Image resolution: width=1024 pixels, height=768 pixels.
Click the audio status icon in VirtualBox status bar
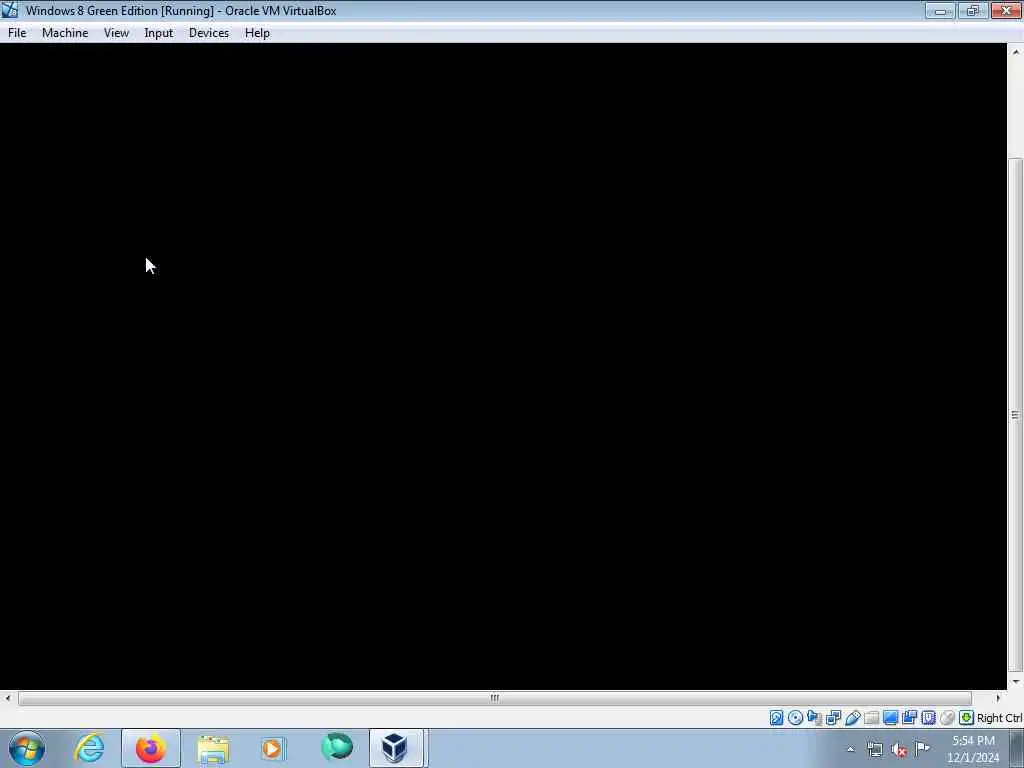pyautogui.click(x=814, y=718)
